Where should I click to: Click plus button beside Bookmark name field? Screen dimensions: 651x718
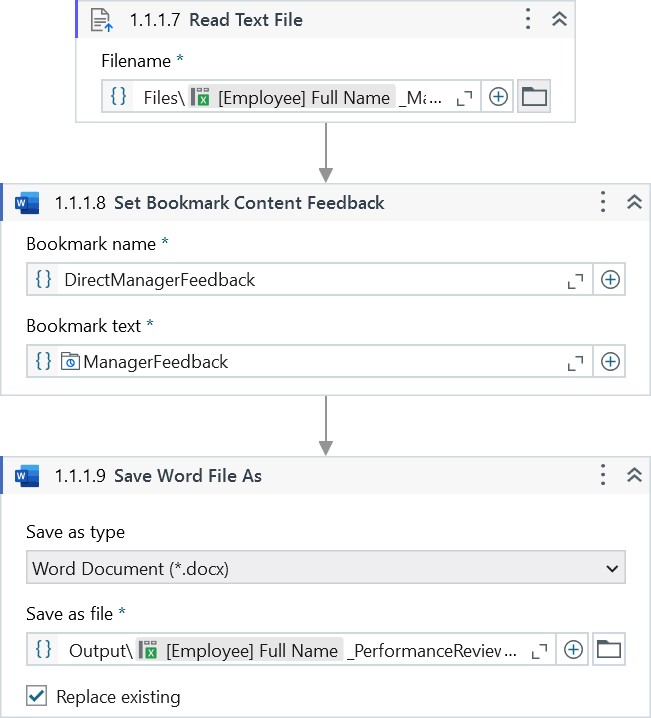610,280
